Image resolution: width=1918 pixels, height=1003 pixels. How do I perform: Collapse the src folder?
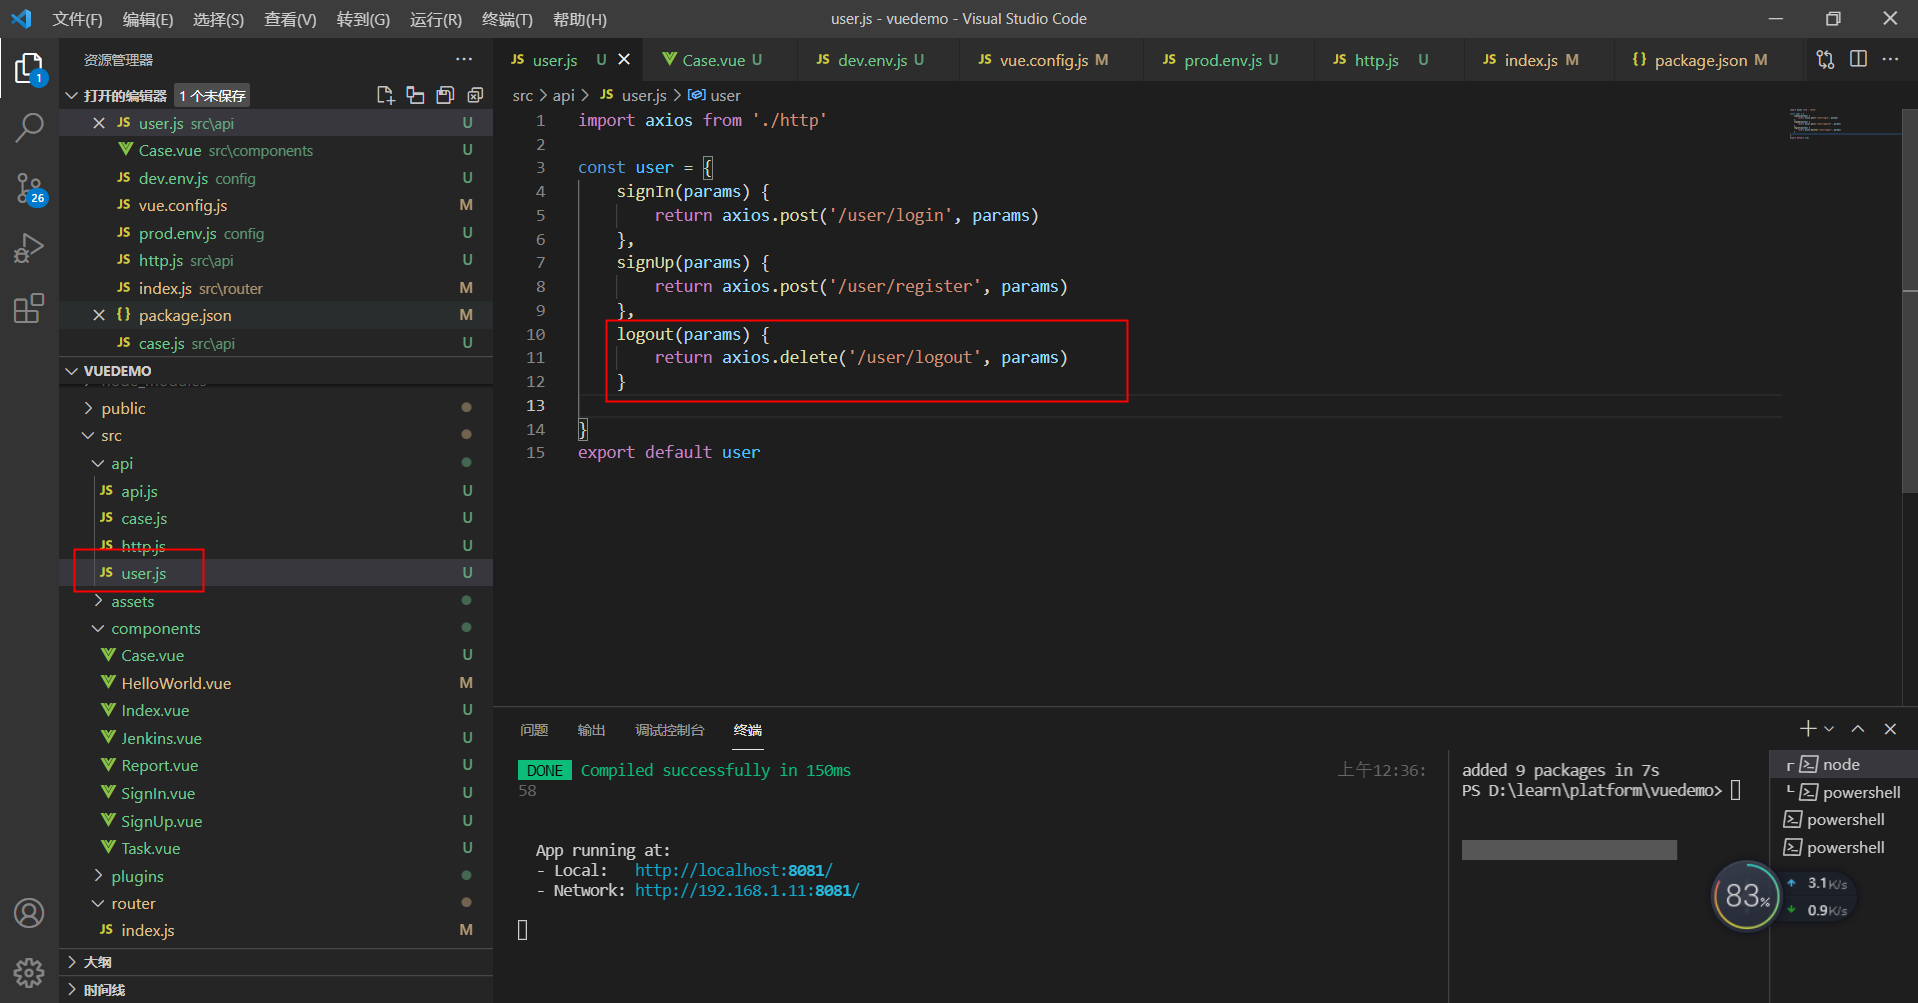[111, 436]
